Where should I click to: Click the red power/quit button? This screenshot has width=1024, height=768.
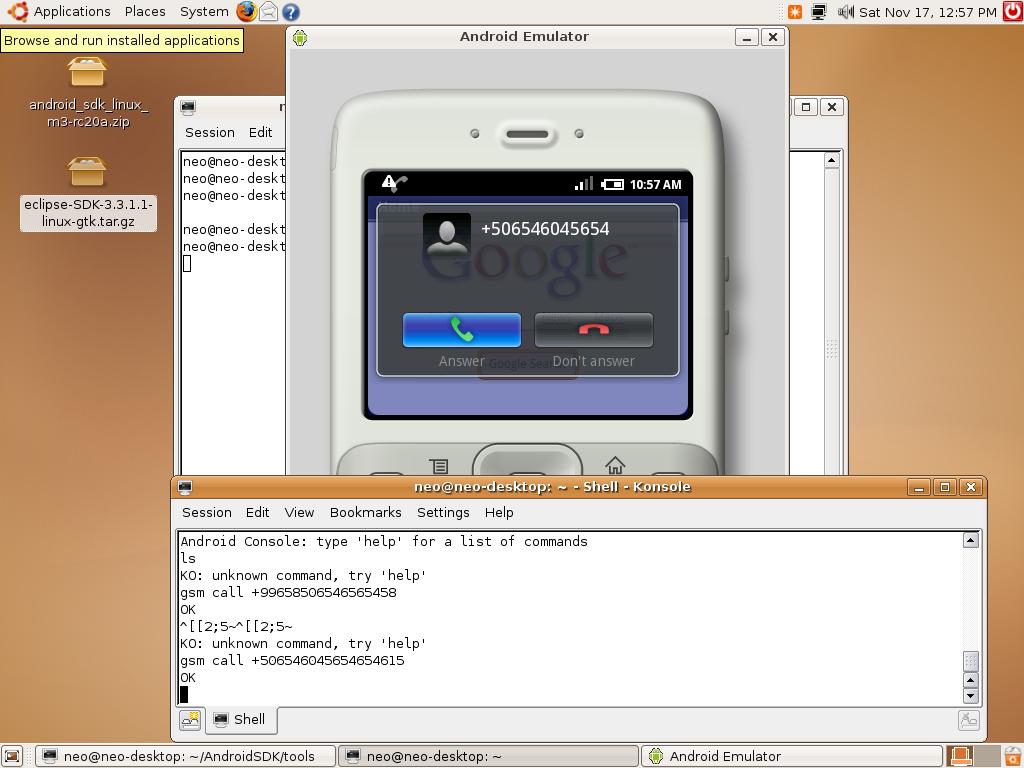click(1013, 12)
